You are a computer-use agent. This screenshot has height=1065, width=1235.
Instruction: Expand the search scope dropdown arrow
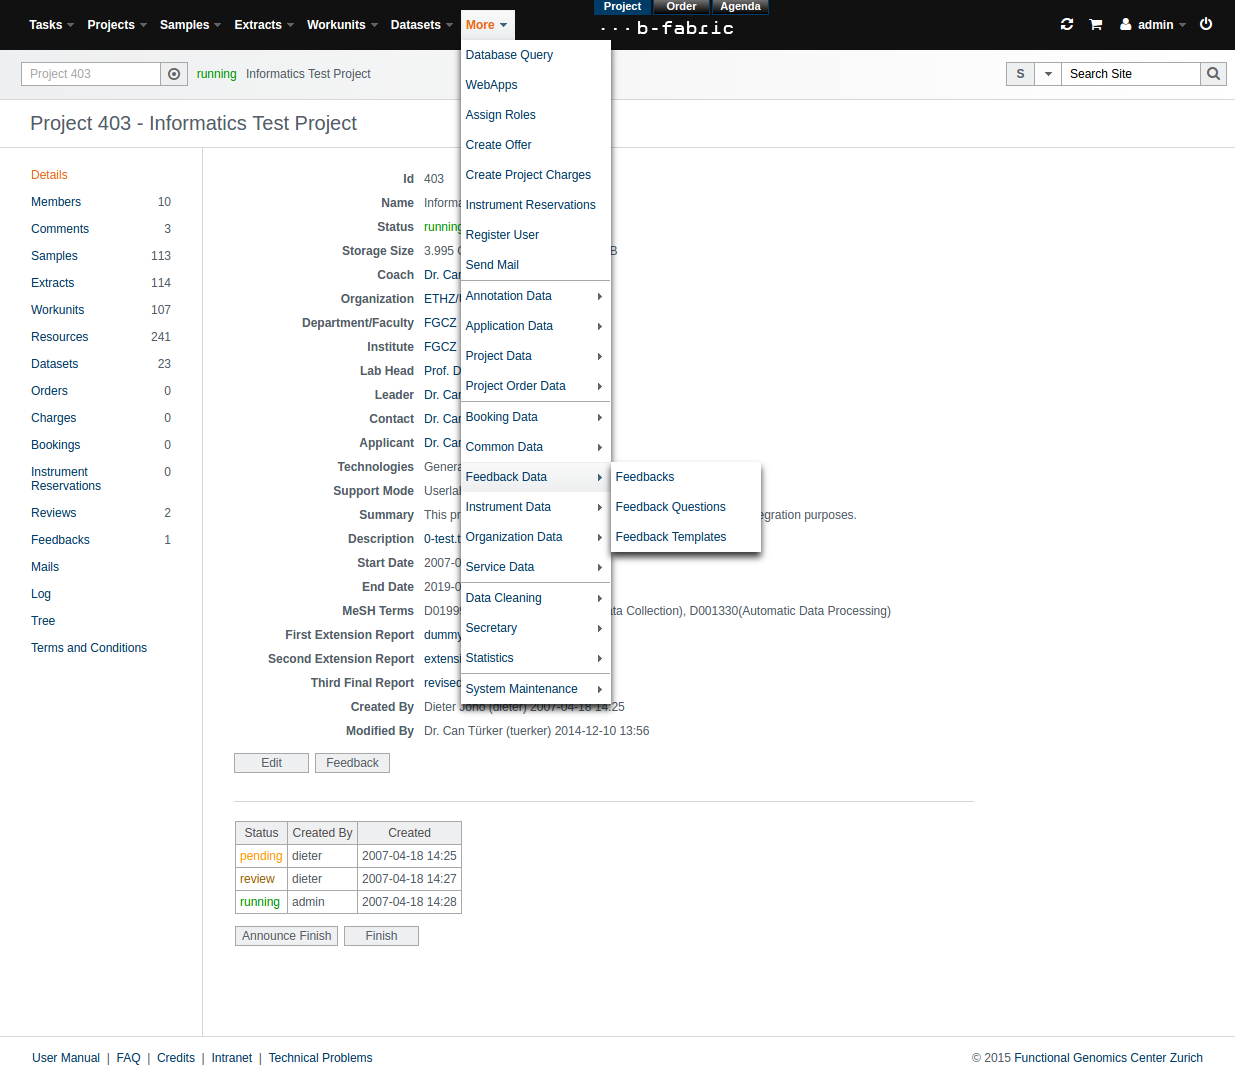pyautogui.click(x=1047, y=74)
